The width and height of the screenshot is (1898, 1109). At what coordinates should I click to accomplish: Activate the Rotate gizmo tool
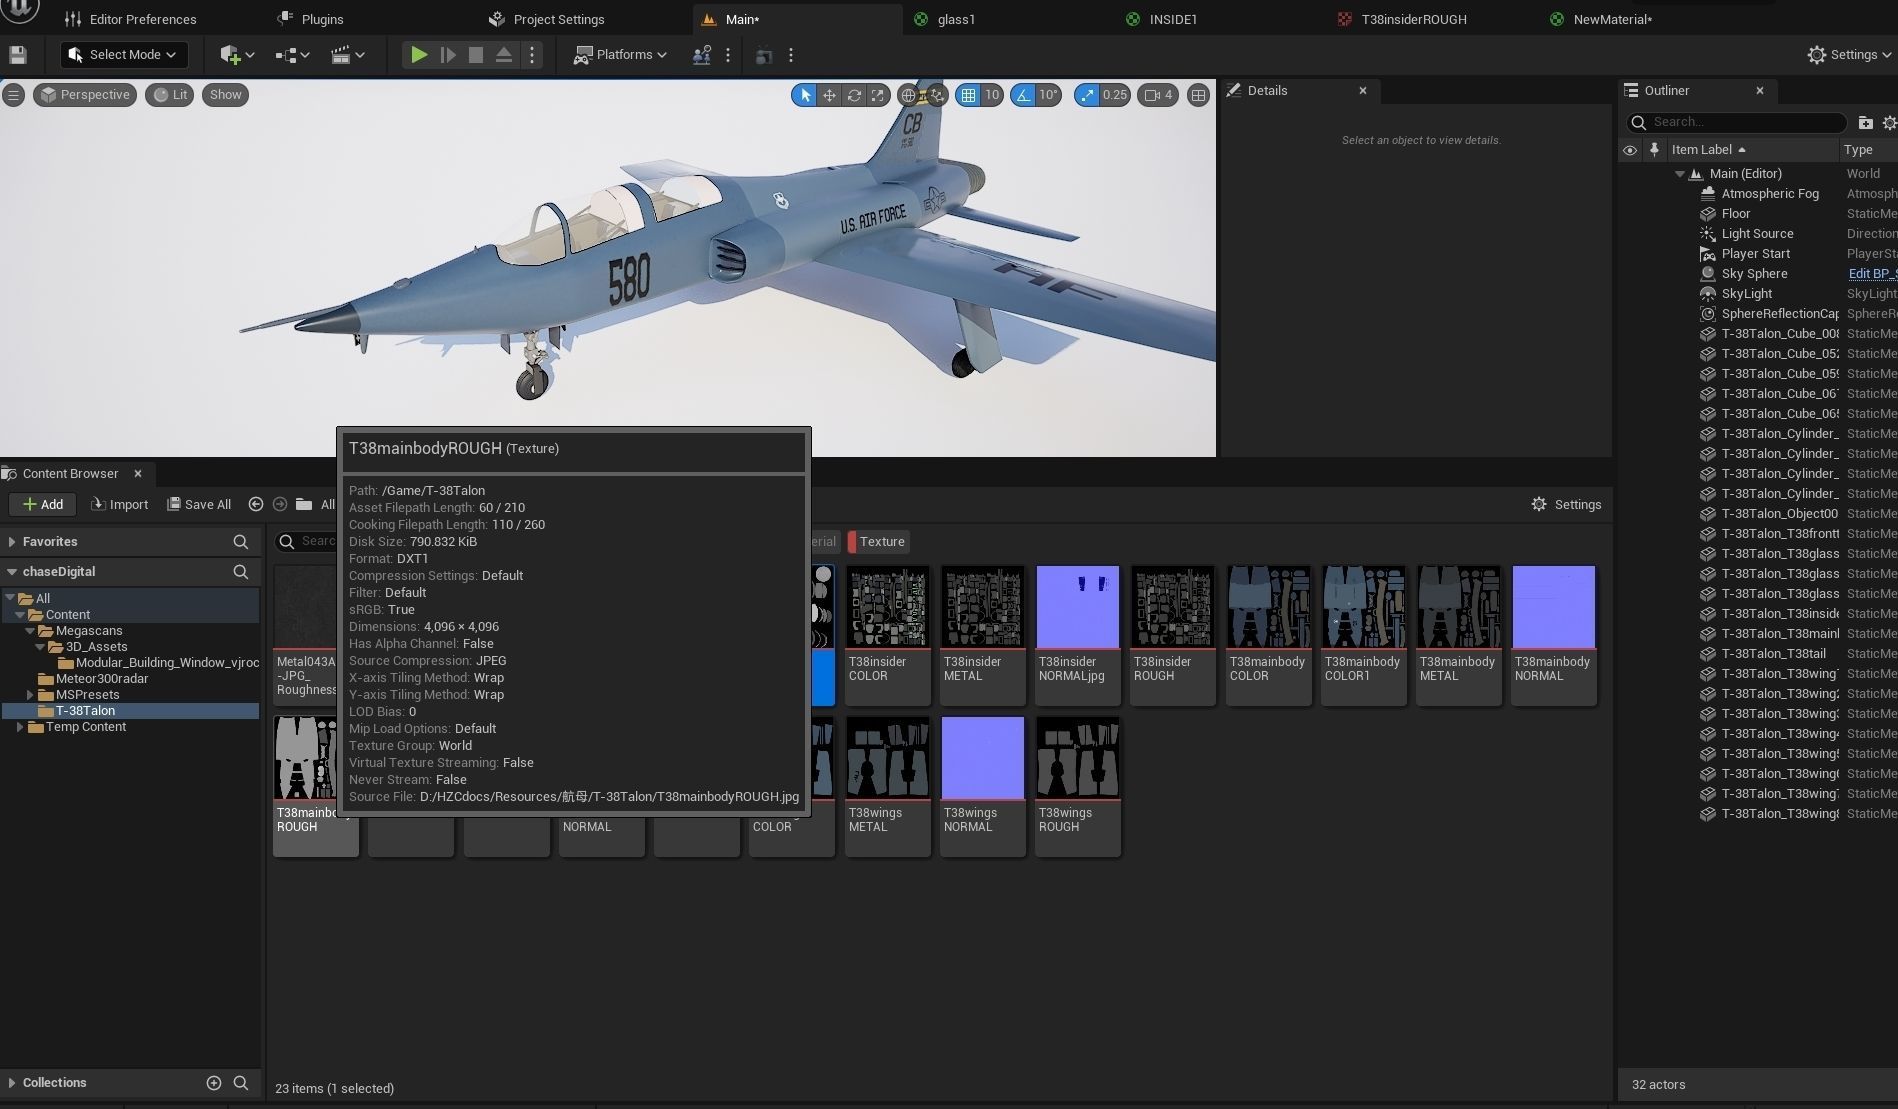coord(854,95)
